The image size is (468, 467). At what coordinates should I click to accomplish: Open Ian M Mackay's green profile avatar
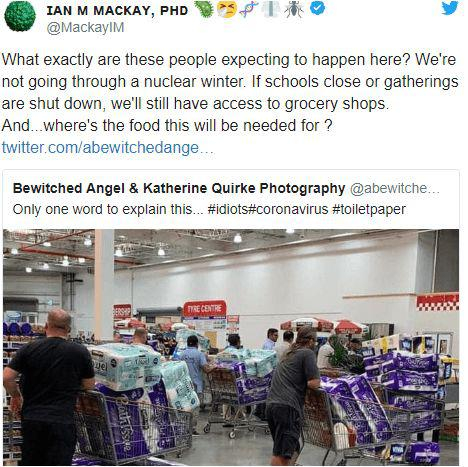[x=20, y=16]
